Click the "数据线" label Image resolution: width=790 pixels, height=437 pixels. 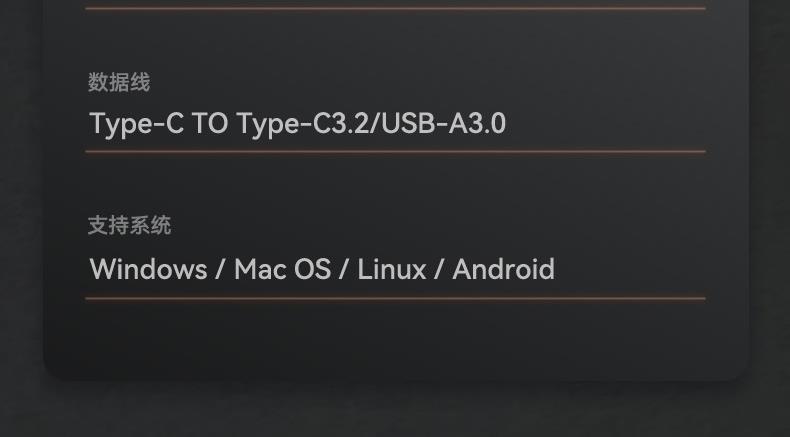click(119, 82)
